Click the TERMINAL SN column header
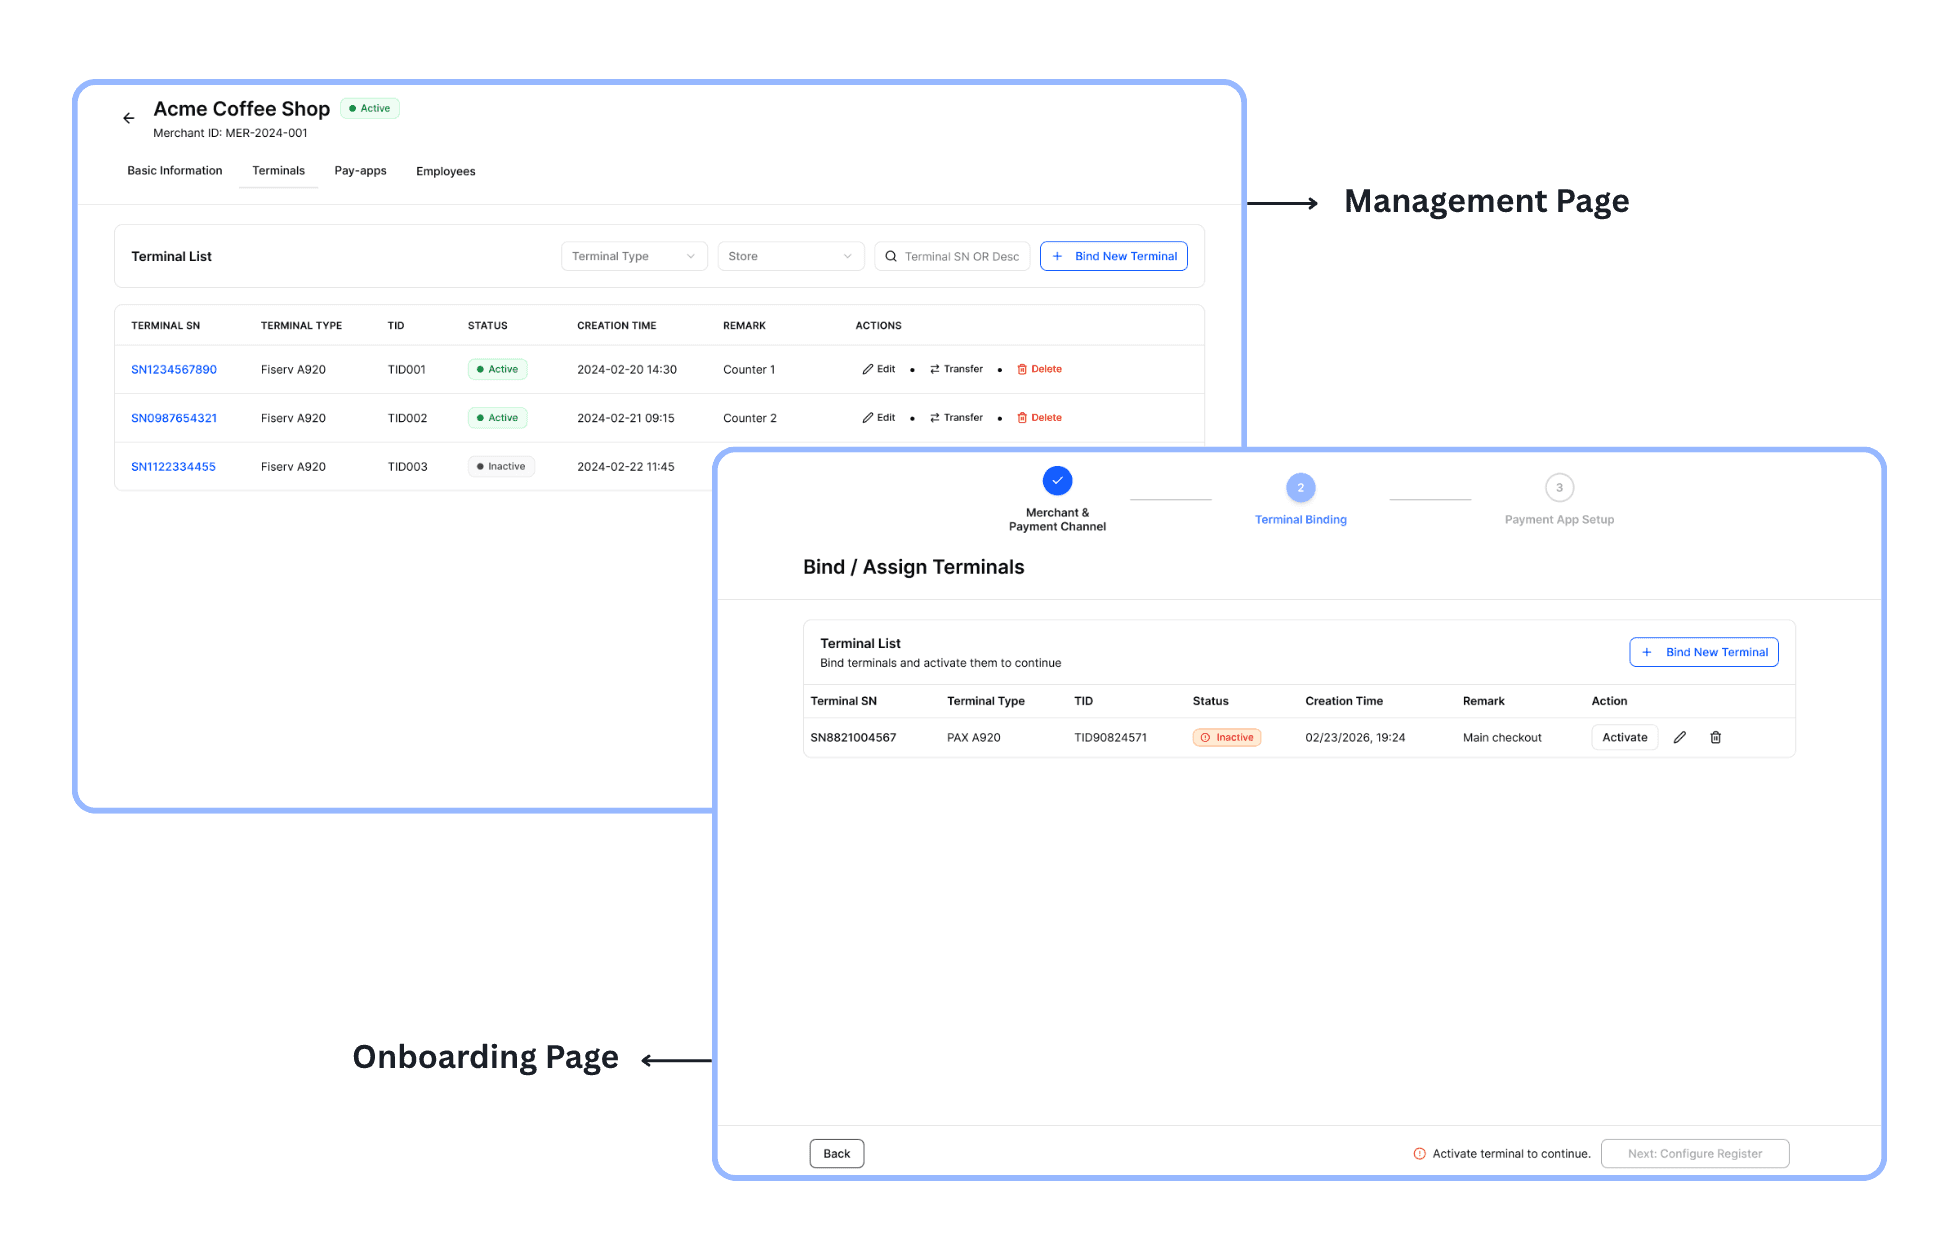1959x1260 pixels. coord(166,326)
